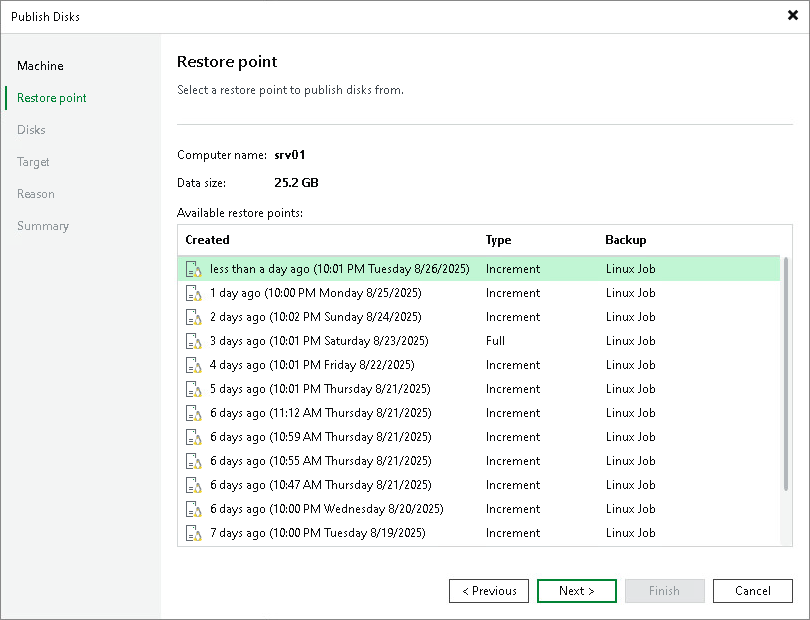Click the computer name value 'srv01'
The image size is (810, 620).
tap(290, 155)
